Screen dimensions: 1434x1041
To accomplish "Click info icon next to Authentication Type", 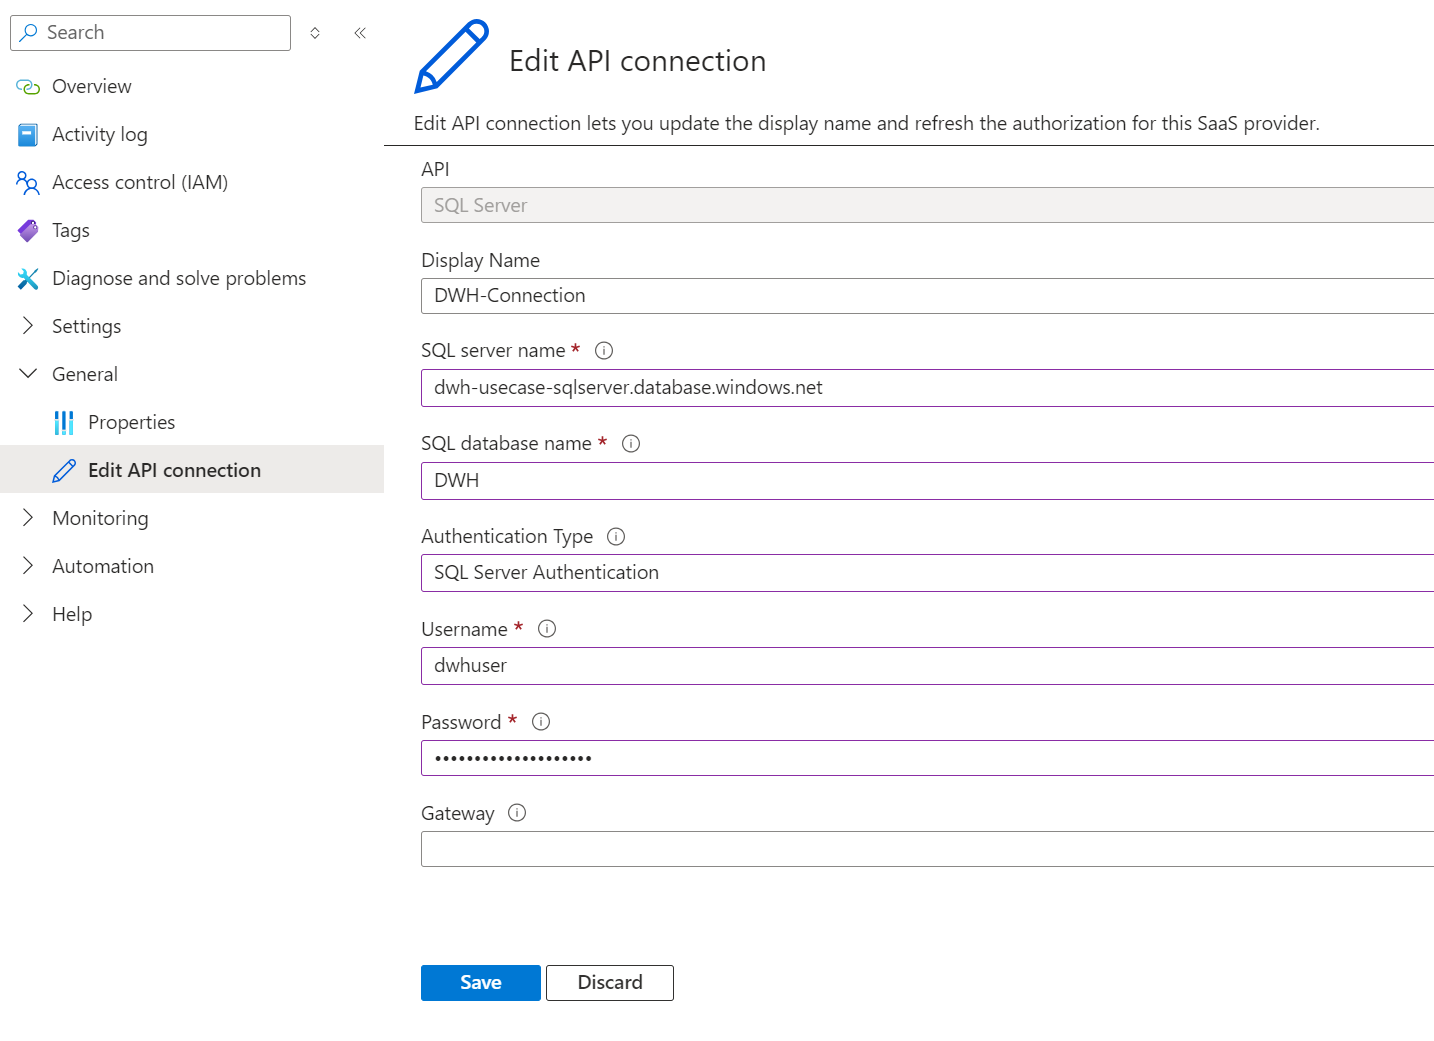I will tap(616, 537).
